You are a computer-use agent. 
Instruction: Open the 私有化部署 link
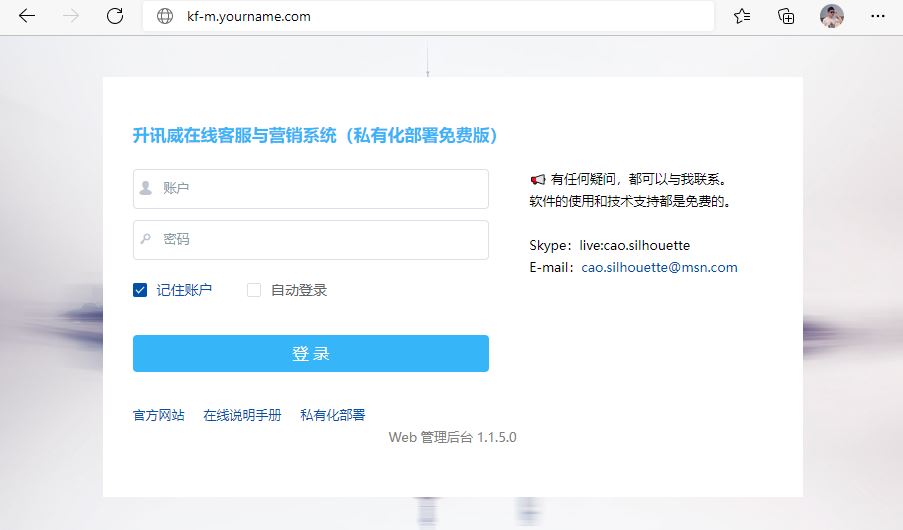[333, 415]
